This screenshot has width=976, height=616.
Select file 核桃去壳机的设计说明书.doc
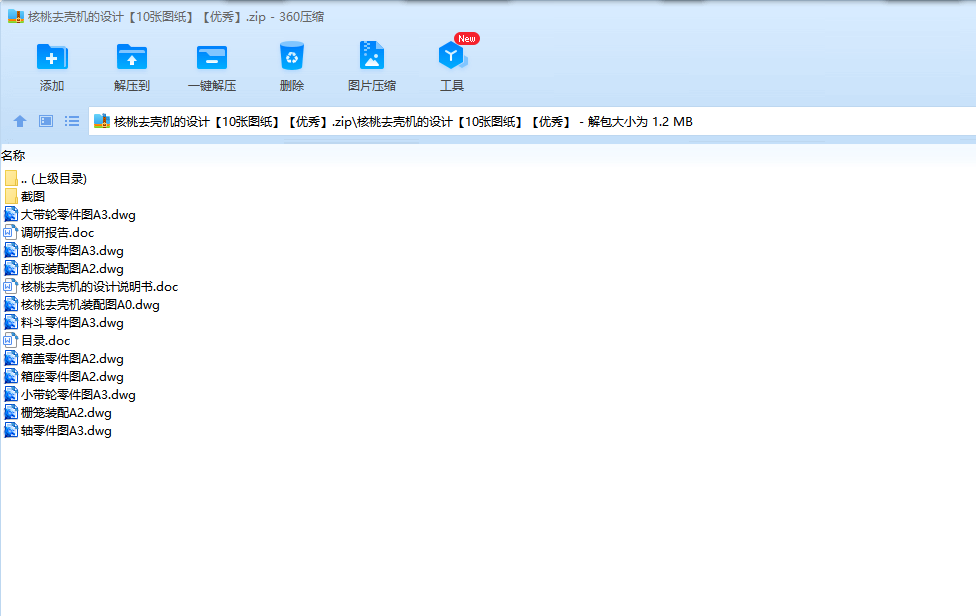click(91, 287)
